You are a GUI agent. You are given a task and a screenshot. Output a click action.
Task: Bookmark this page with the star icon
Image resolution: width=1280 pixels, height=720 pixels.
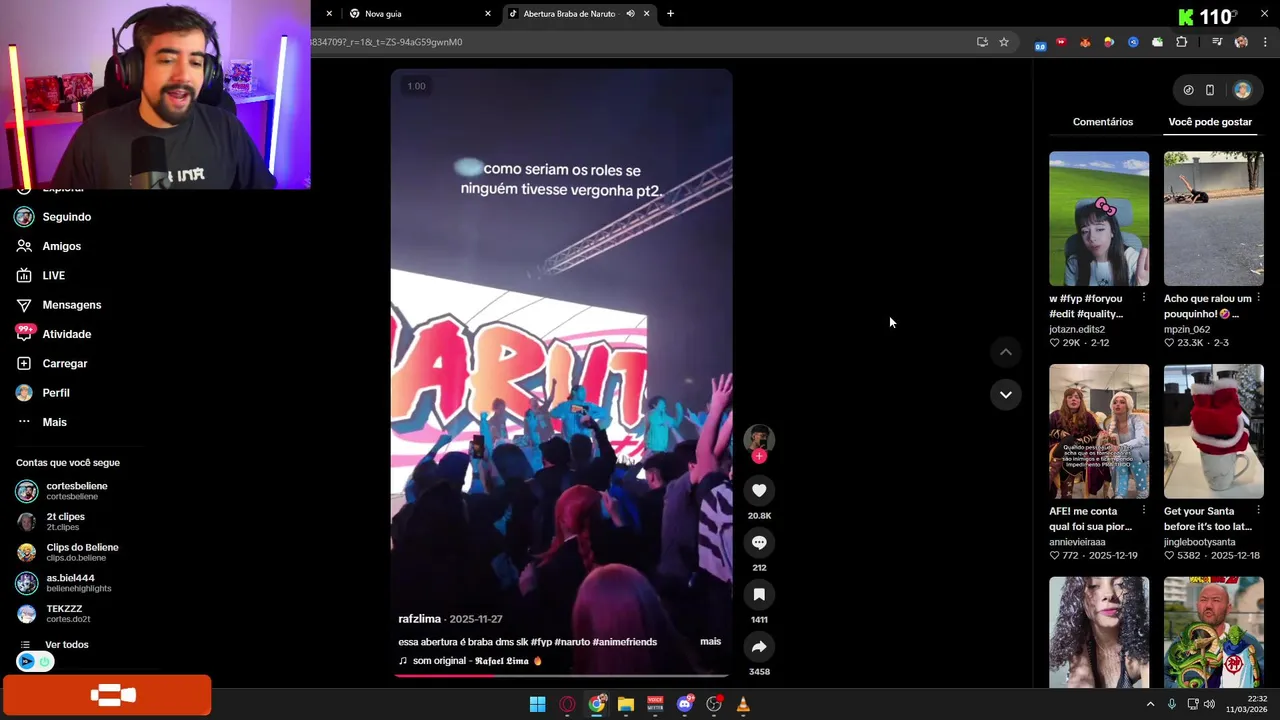[x=1004, y=42]
